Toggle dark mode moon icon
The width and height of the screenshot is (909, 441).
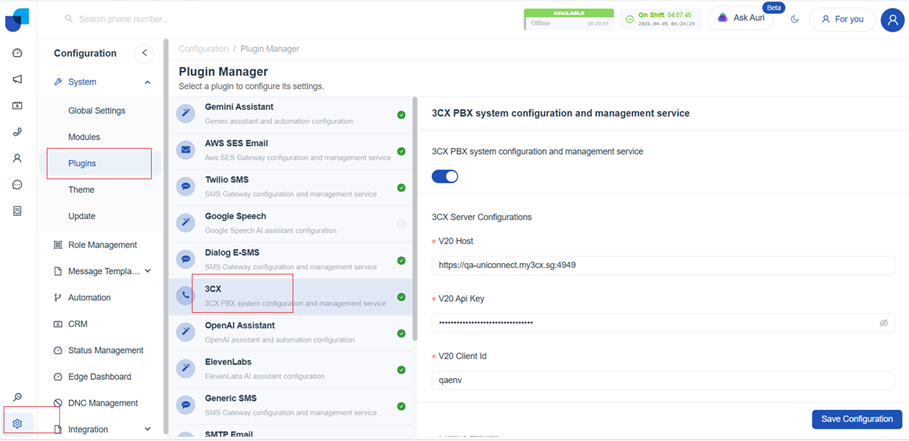[x=795, y=19]
